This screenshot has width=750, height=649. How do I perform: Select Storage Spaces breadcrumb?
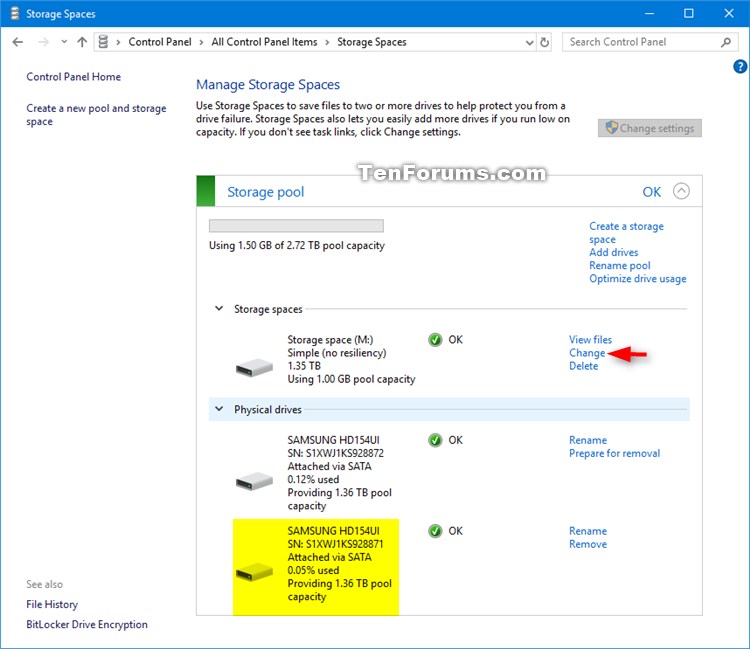[x=372, y=42]
